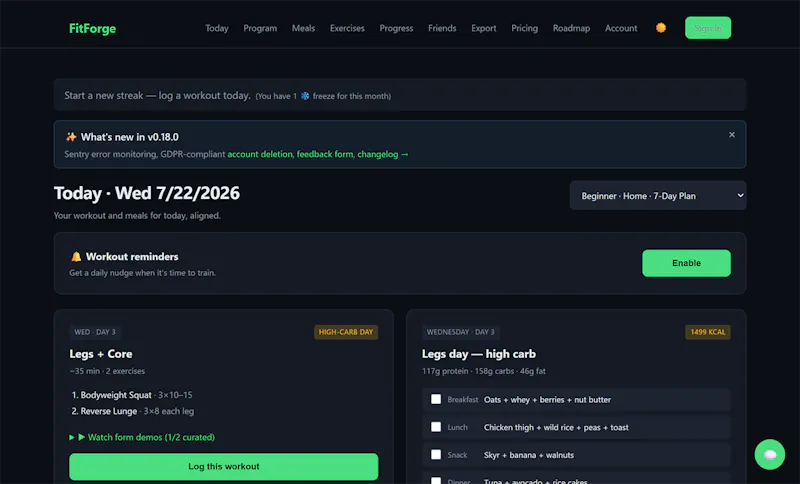
Task: Open the Program nav item
Action: point(260,28)
